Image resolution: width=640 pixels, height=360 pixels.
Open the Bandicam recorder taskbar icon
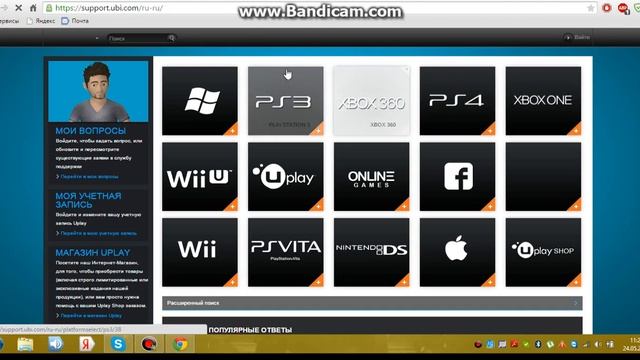149,344
